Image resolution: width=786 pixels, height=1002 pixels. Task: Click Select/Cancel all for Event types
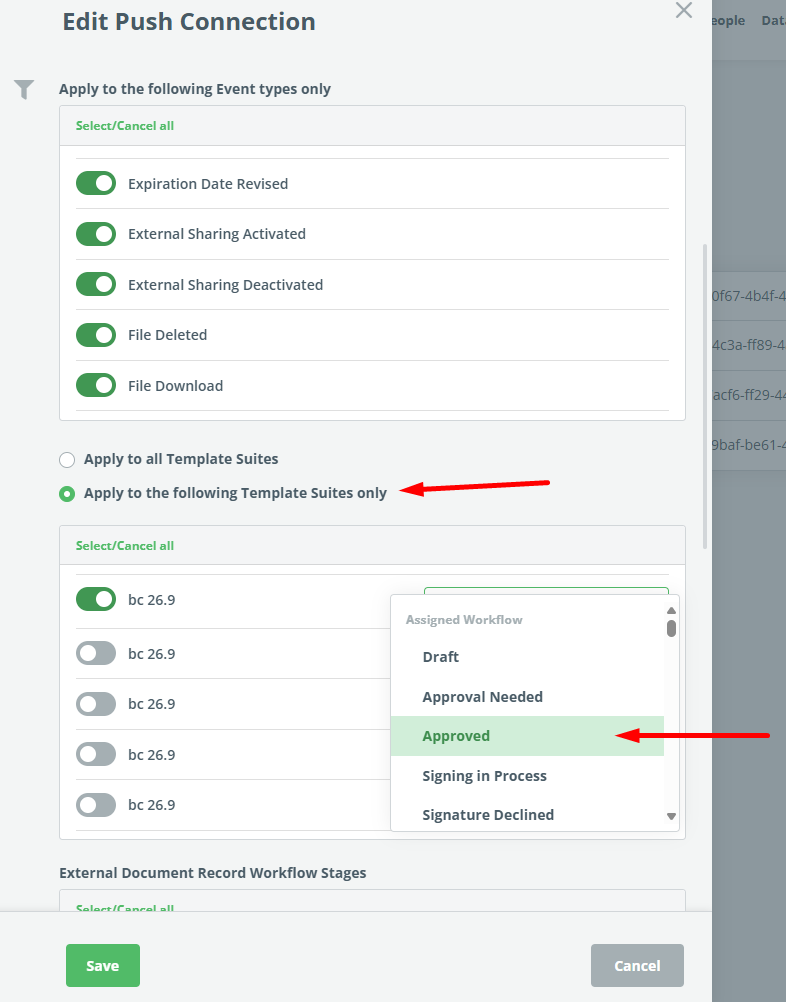[x=125, y=126]
